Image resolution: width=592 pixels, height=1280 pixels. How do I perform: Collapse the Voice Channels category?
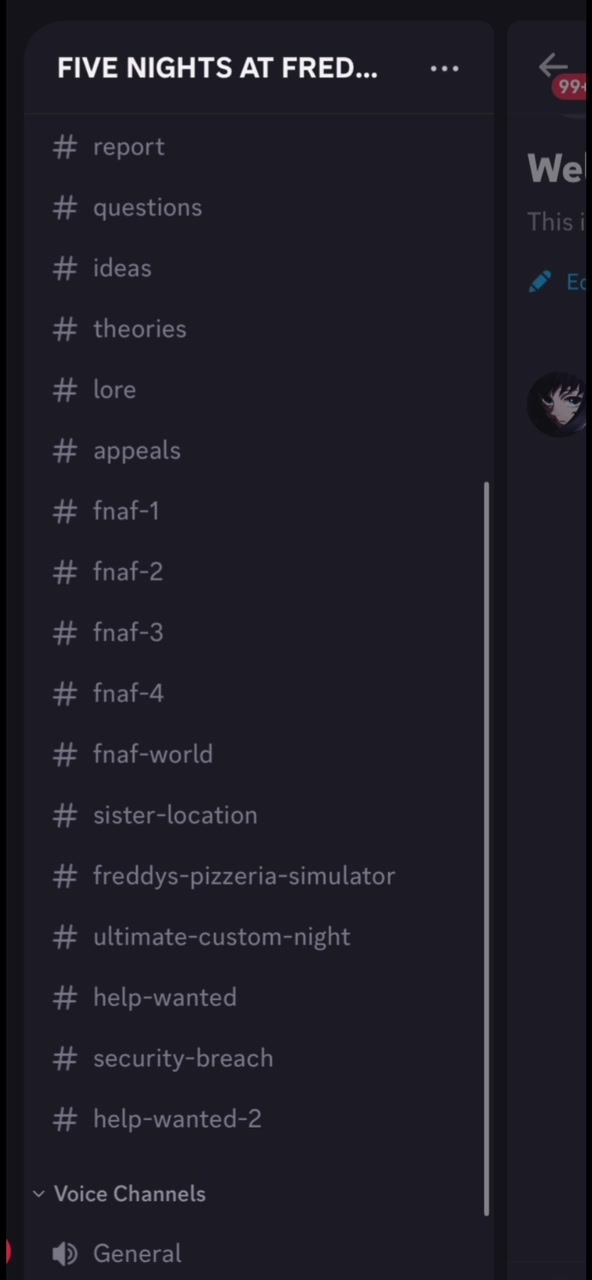[x=120, y=1194]
